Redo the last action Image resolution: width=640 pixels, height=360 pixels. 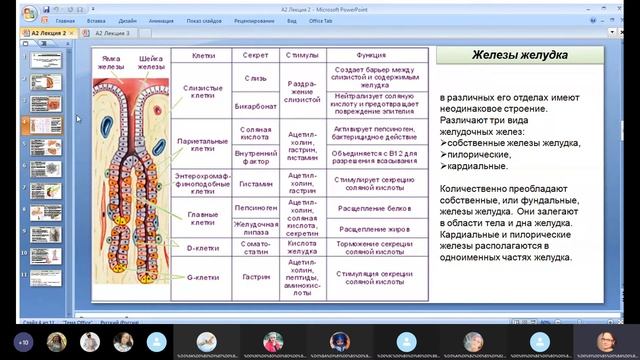(x=70, y=9)
